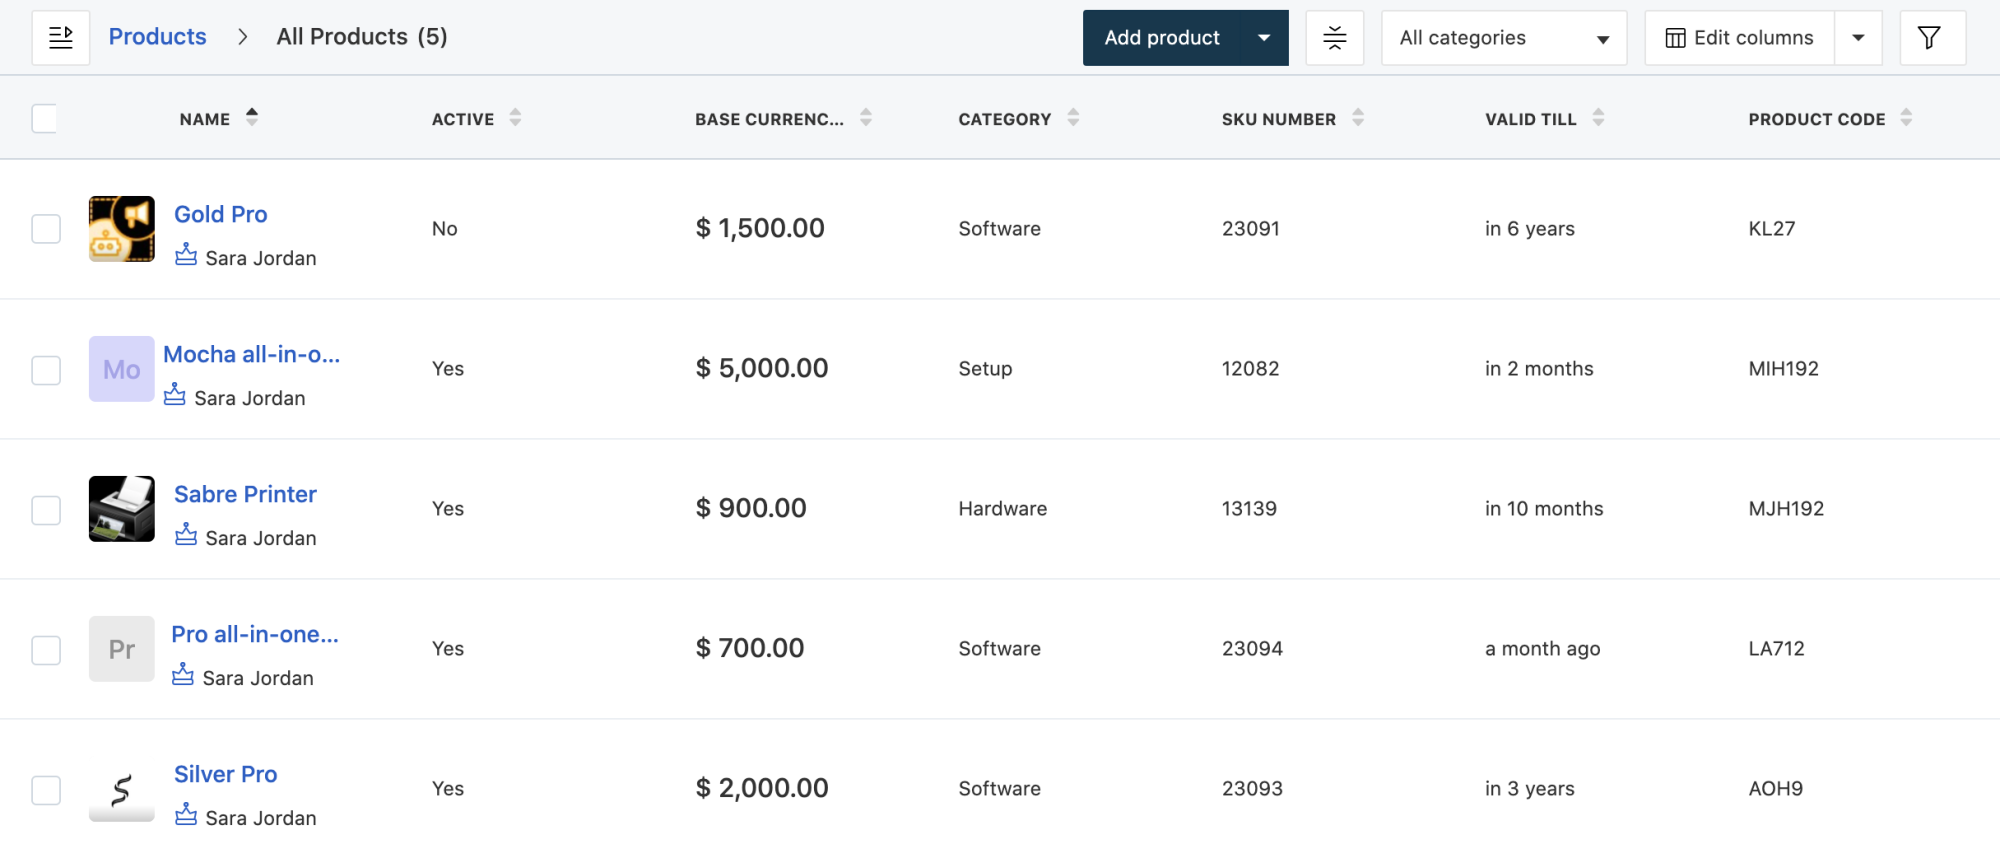Click the Active column header
2000x858 pixels.
[463, 119]
